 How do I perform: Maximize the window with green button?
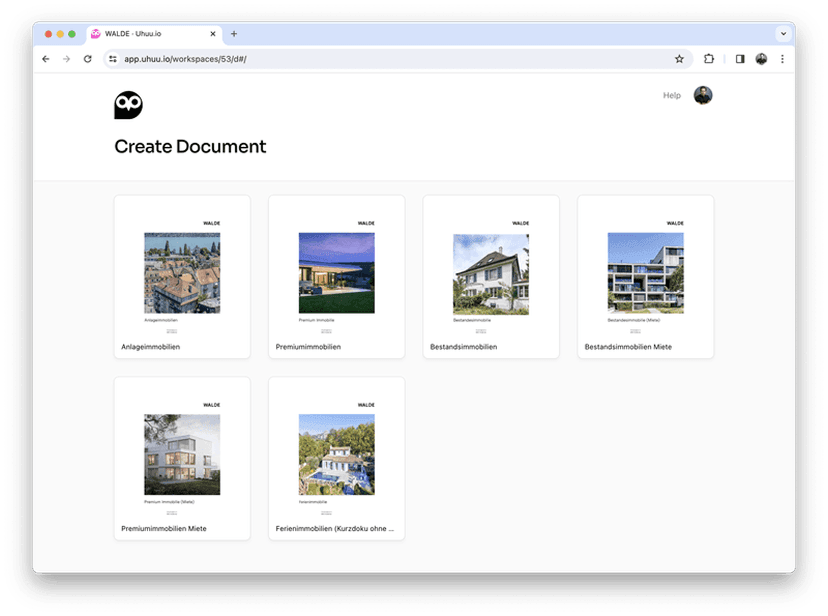tap(72, 34)
